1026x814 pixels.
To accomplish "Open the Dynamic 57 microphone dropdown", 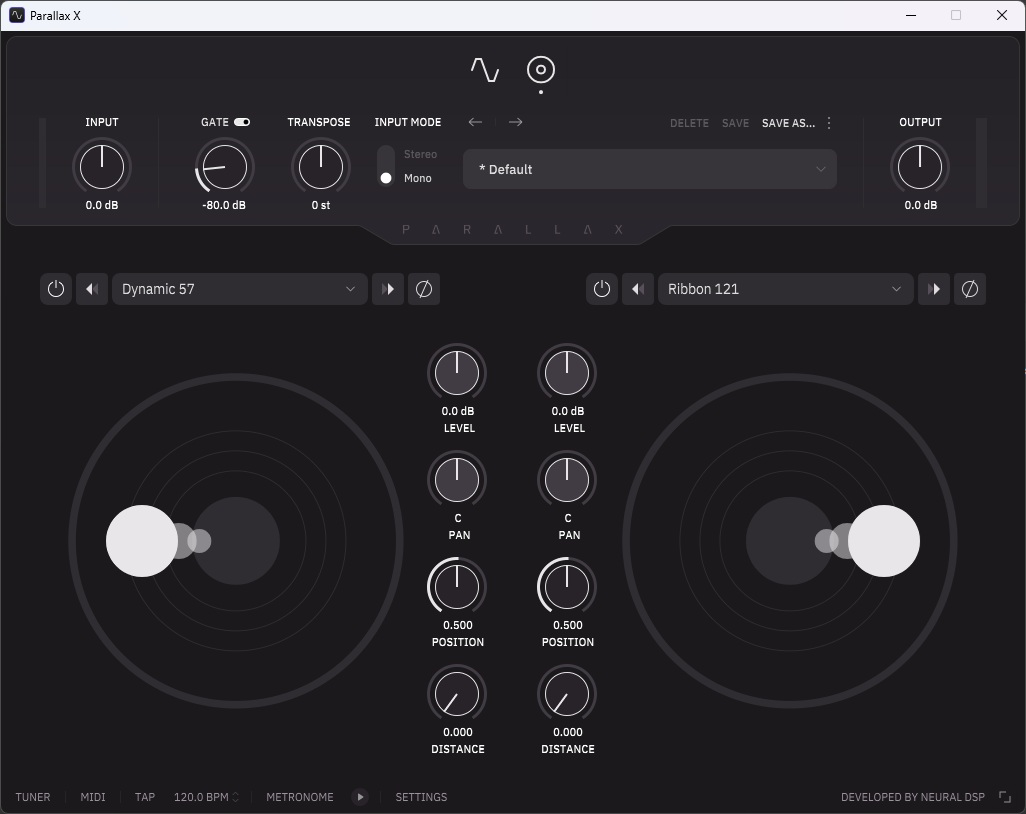I will click(x=239, y=289).
